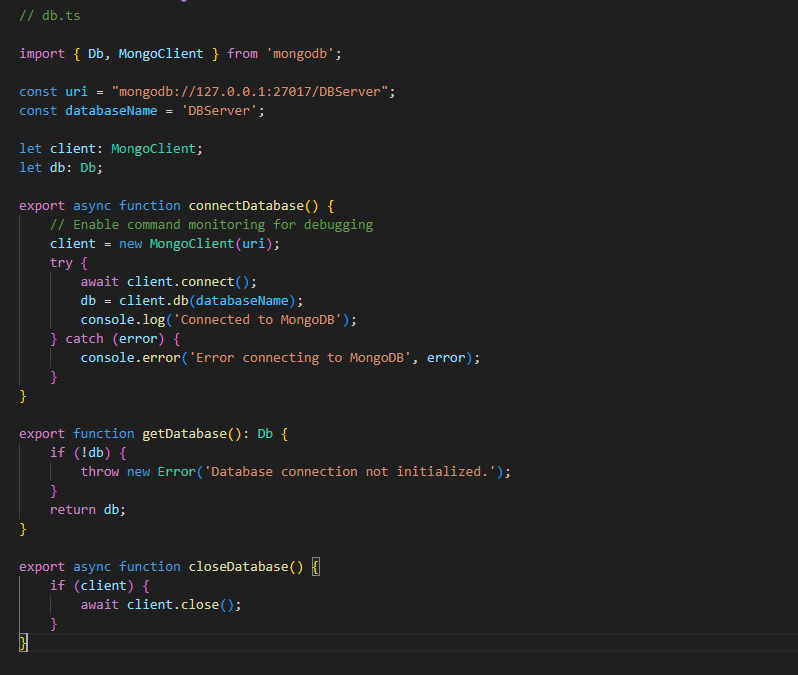798x675 pixels.
Task: Click the '// db.ts' comment line
Action: coord(46,15)
